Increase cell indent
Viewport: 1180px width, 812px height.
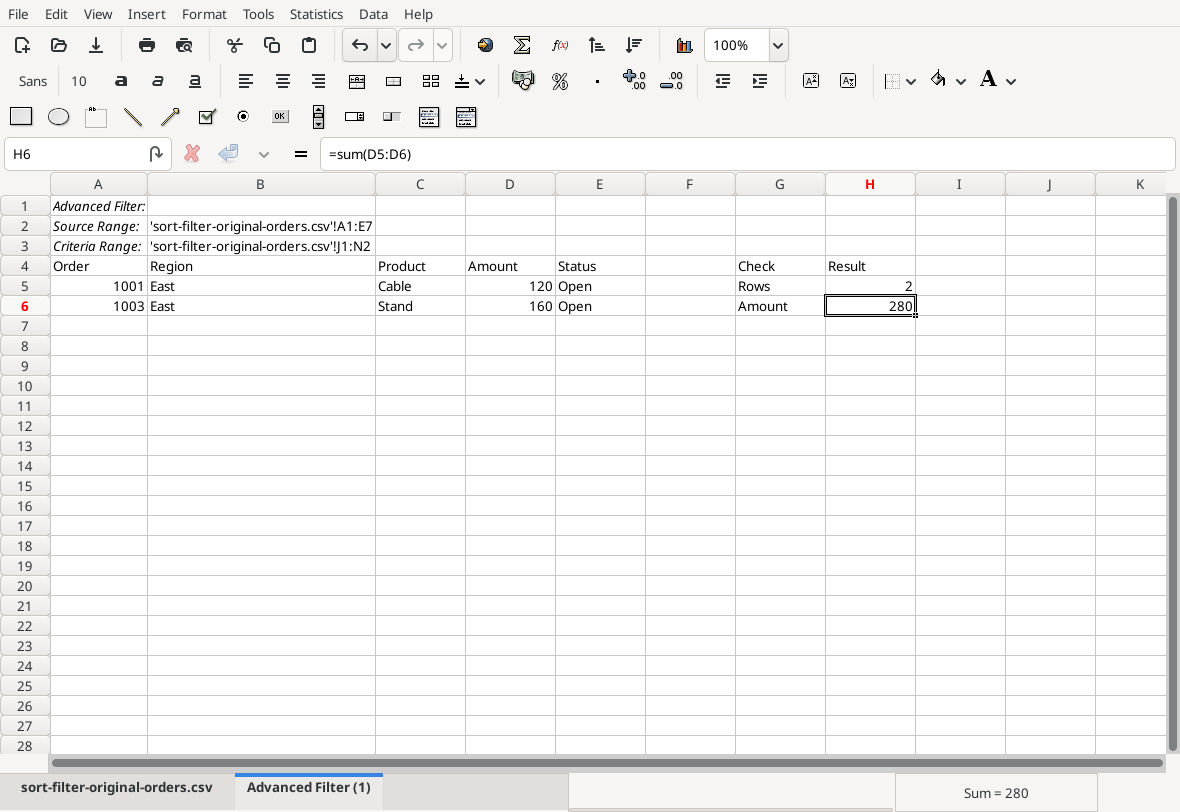point(759,81)
